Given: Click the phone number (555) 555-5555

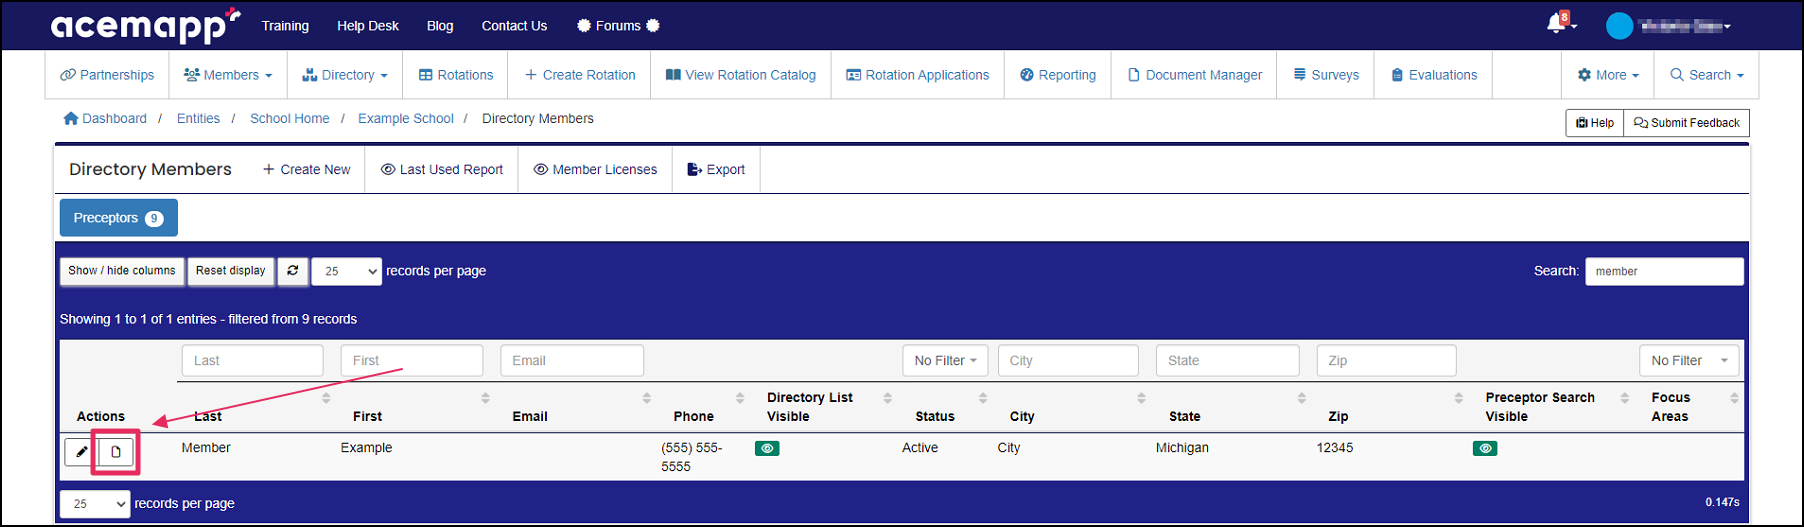Looking at the screenshot, I should 692,457.
